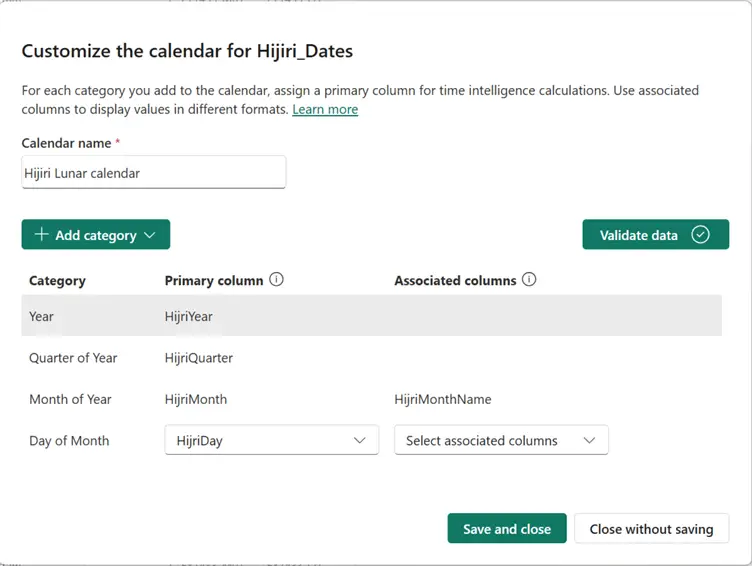Click the Associated columns info icon
This screenshot has width=752, height=566.
(x=530, y=280)
